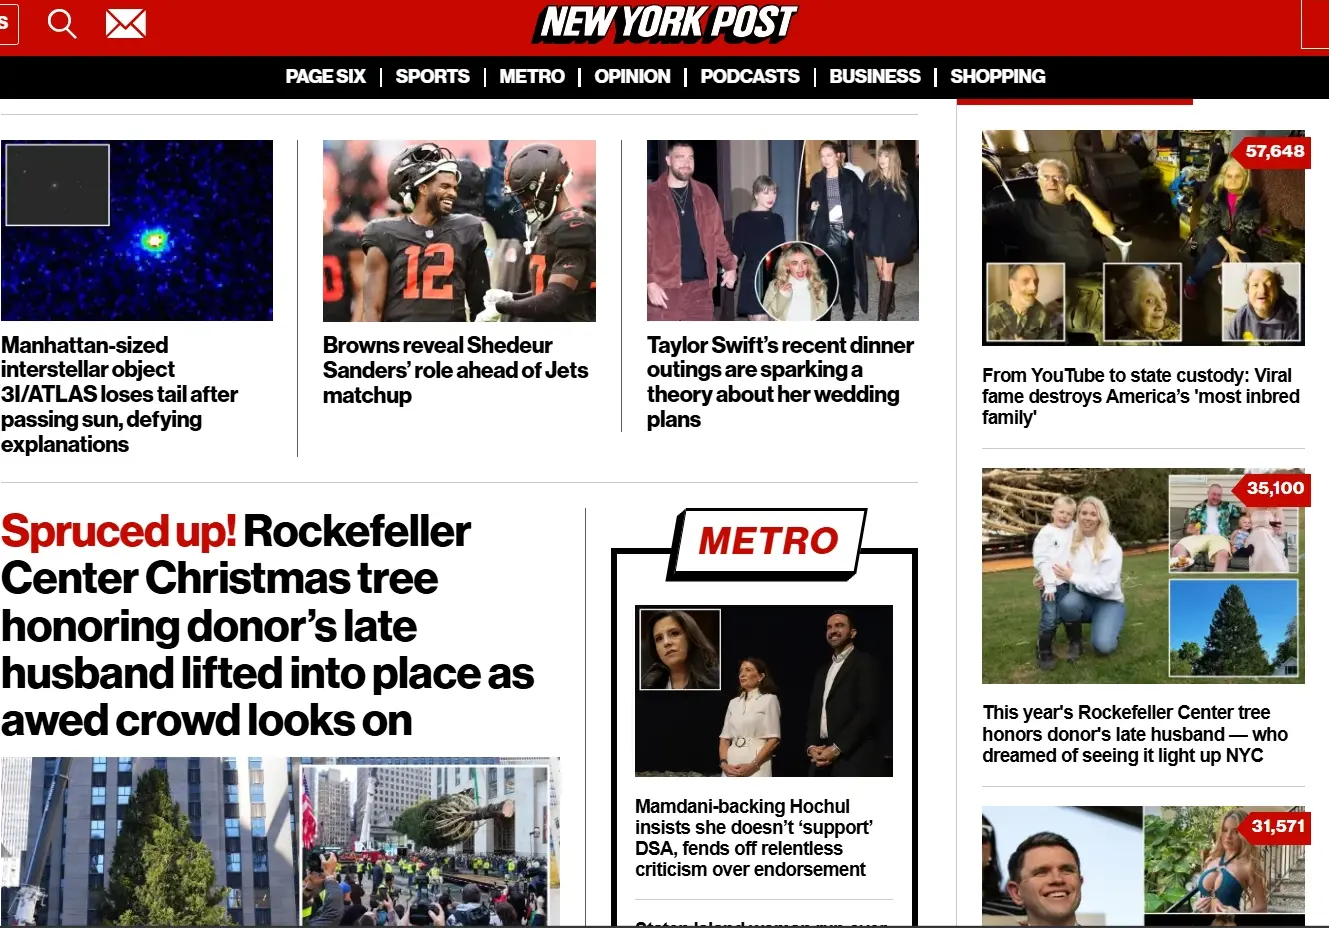Open the search magnifier icon
Screen dimensions: 1329x928
click(x=62, y=24)
